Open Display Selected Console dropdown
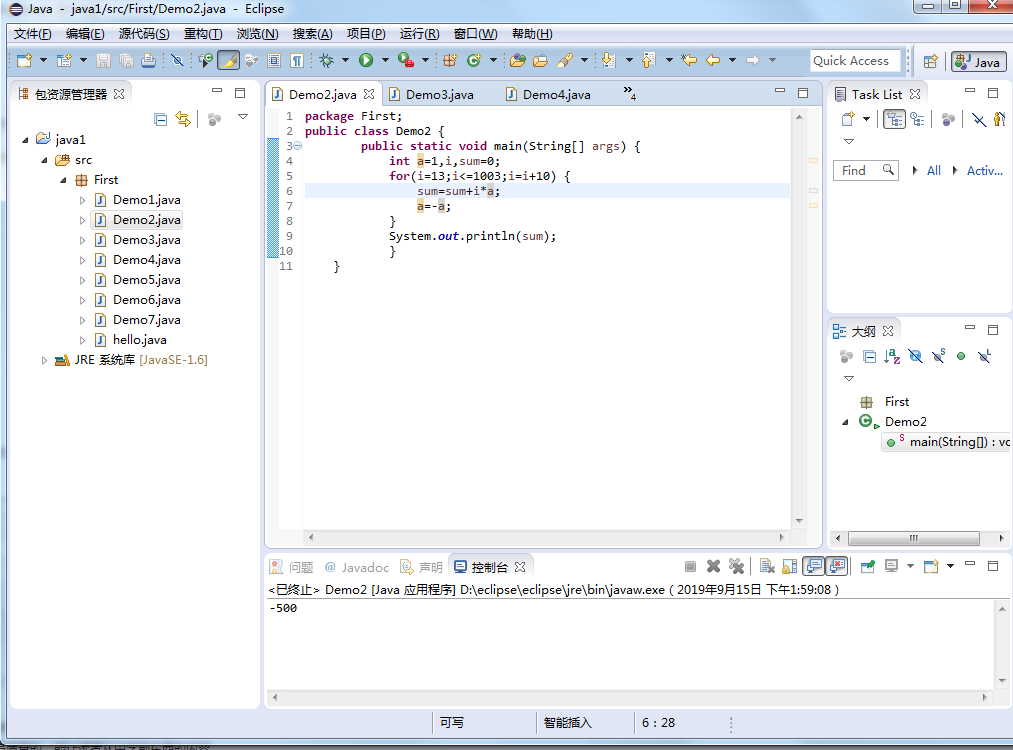 pyautogui.click(x=910, y=567)
